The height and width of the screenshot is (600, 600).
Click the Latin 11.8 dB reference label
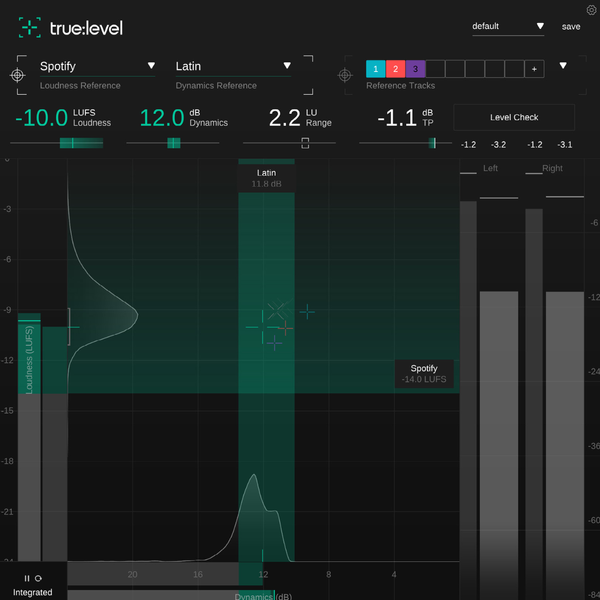coord(265,178)
